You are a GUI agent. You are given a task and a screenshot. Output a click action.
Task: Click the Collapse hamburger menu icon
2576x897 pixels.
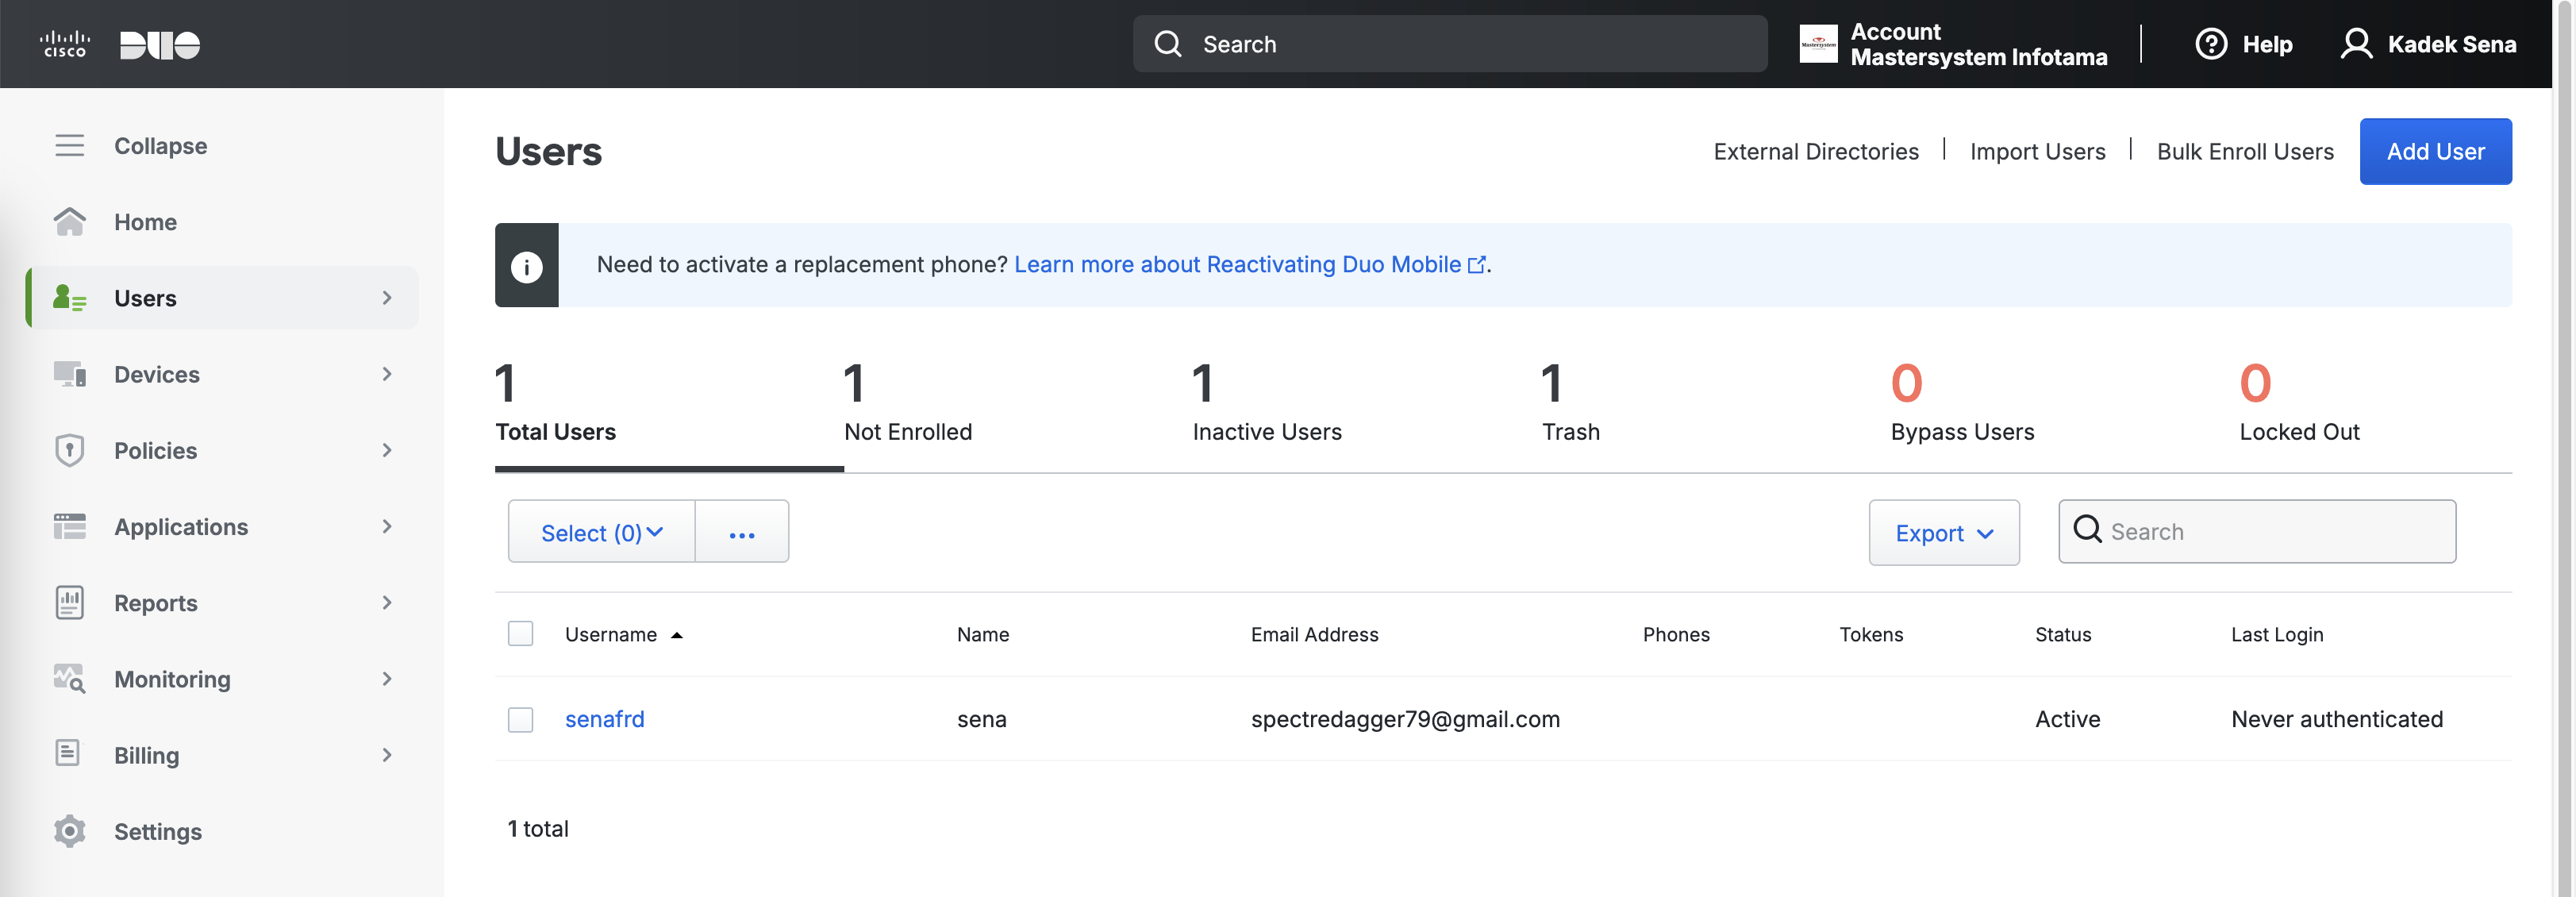coord(69,145)
